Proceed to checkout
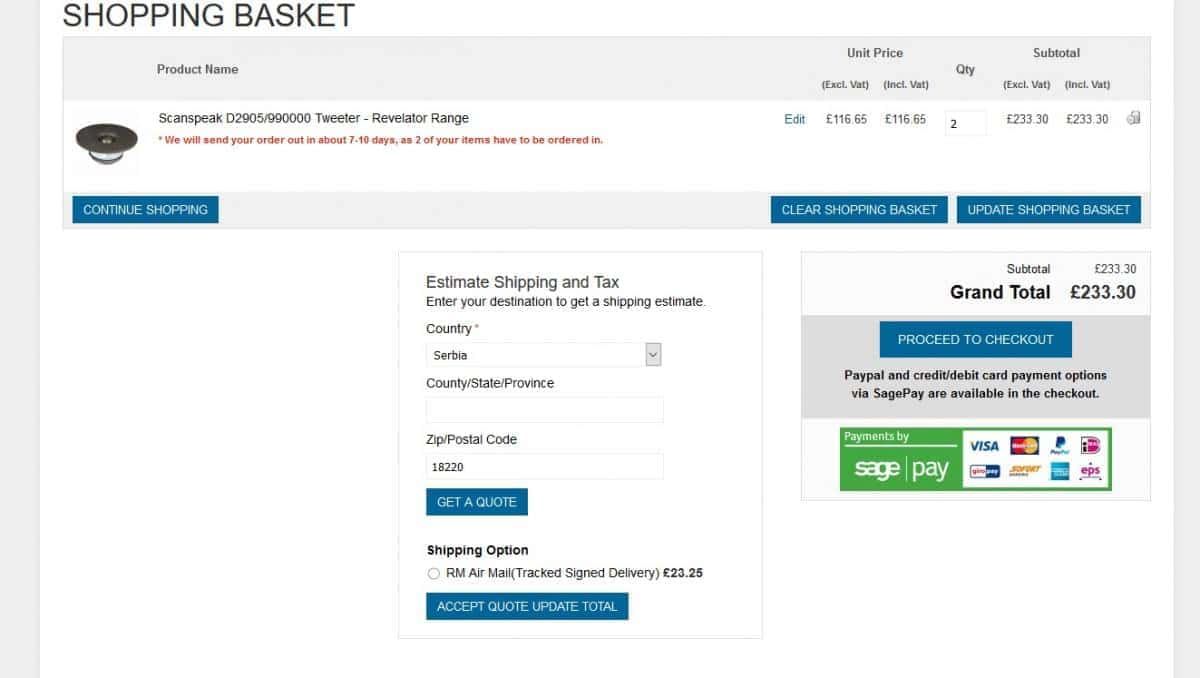 [x=975, y=339]
